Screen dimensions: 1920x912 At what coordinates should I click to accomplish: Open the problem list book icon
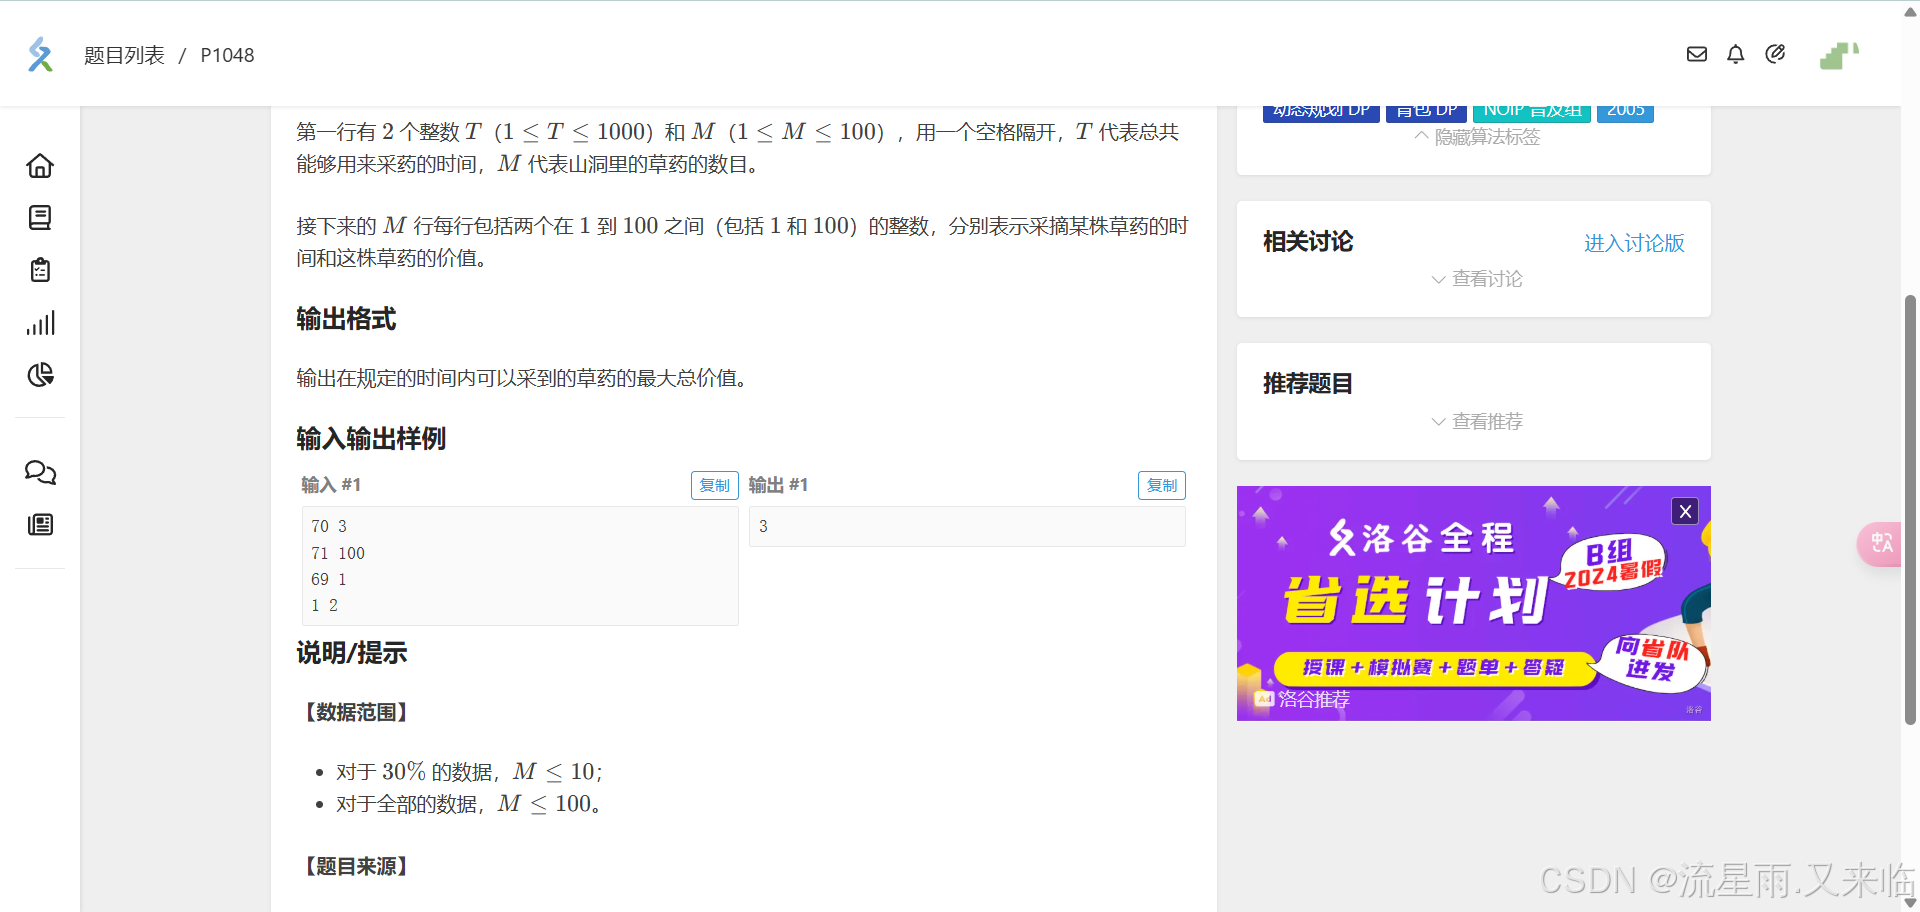point(40,218)
